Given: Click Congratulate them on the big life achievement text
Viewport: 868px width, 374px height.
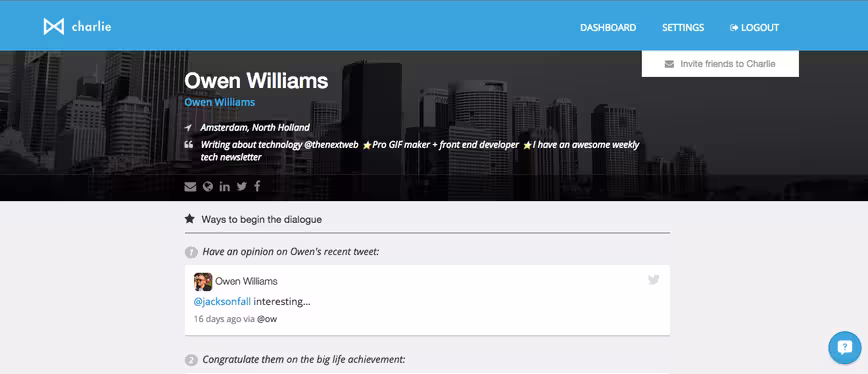Looking at the screenshot, I should (x=304, y=359).
